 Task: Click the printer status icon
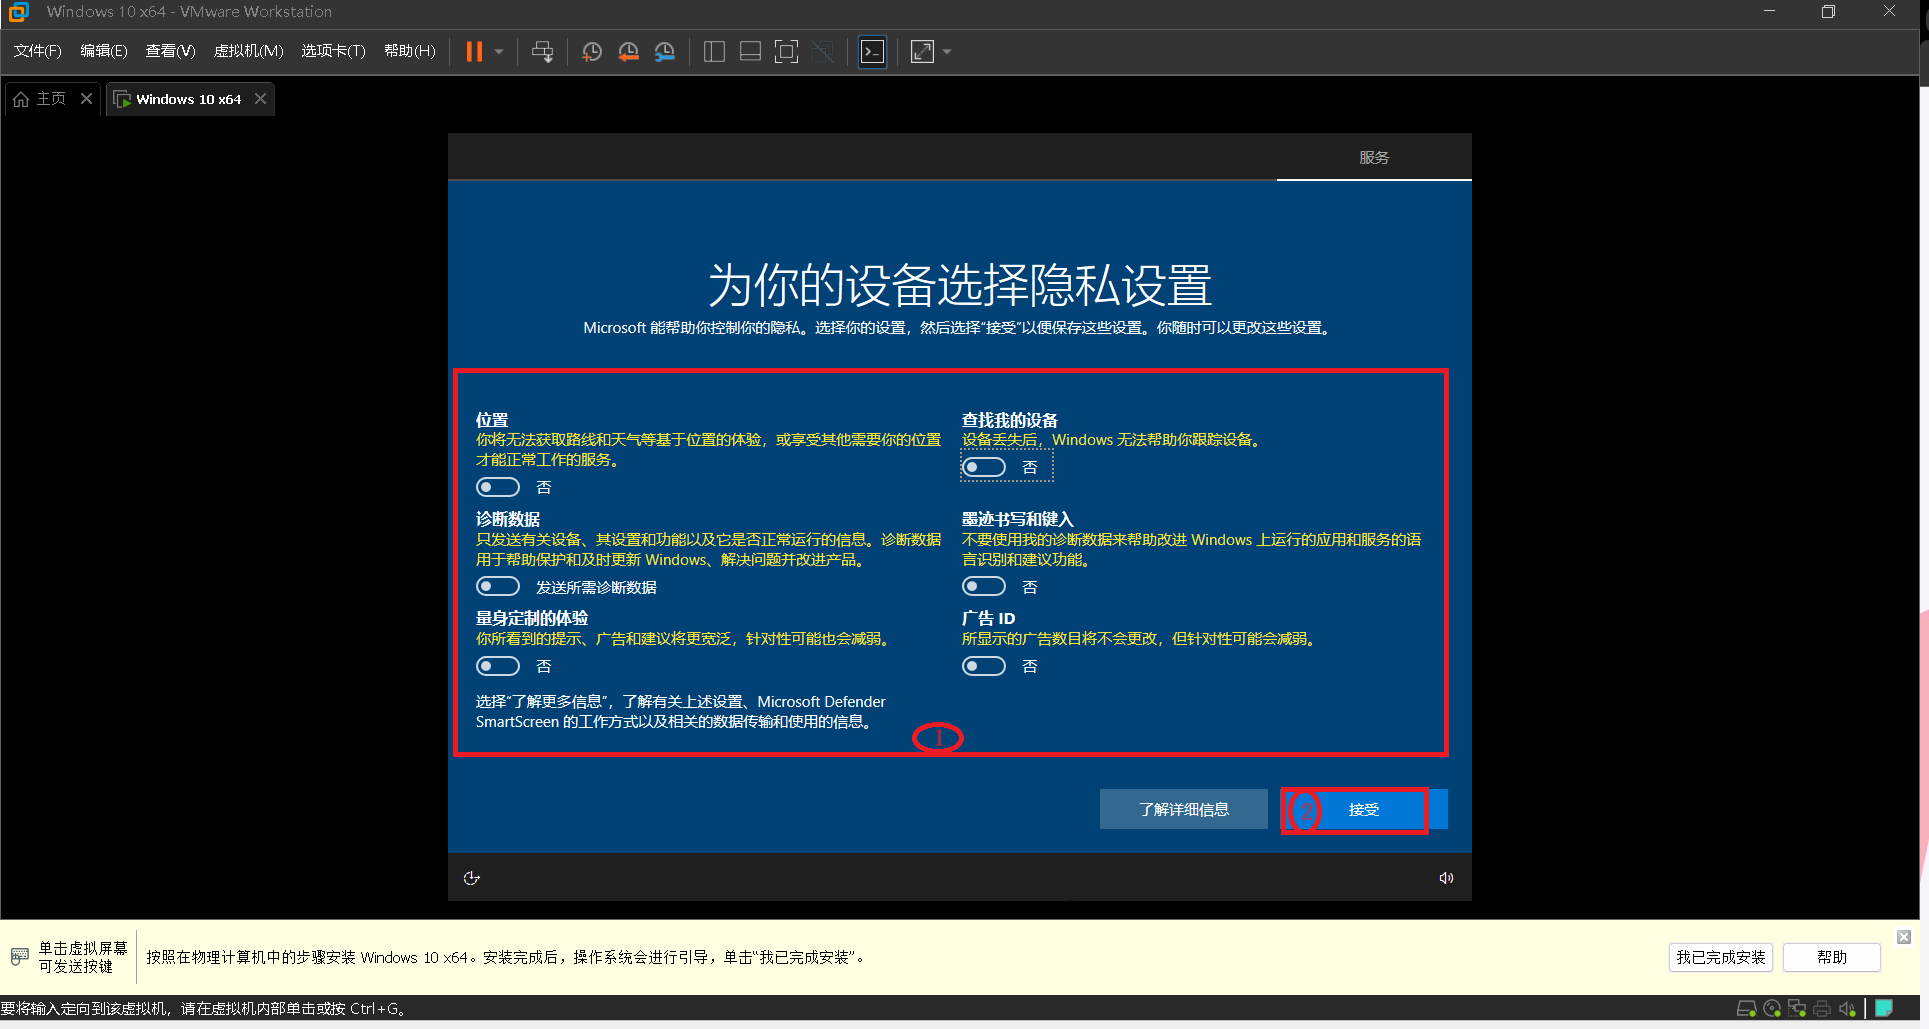(1822, 1008)
